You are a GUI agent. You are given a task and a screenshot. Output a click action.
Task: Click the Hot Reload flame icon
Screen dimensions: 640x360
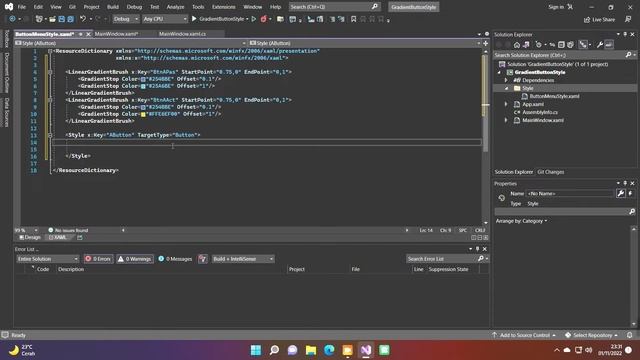click(264, 19)
